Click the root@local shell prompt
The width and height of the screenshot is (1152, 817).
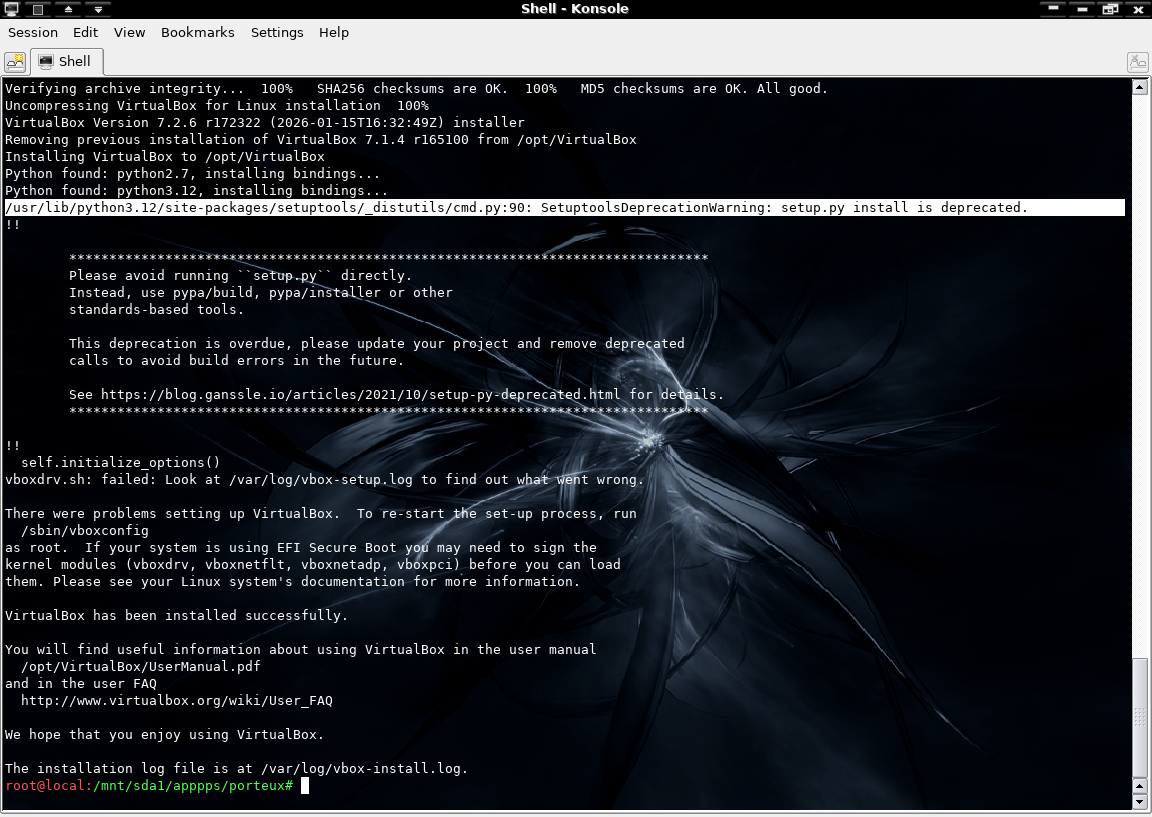pos(149,786)
